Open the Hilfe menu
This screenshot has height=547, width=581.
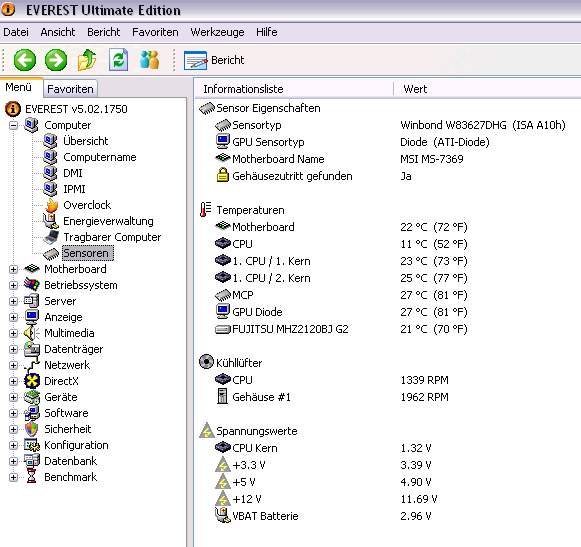266,32
